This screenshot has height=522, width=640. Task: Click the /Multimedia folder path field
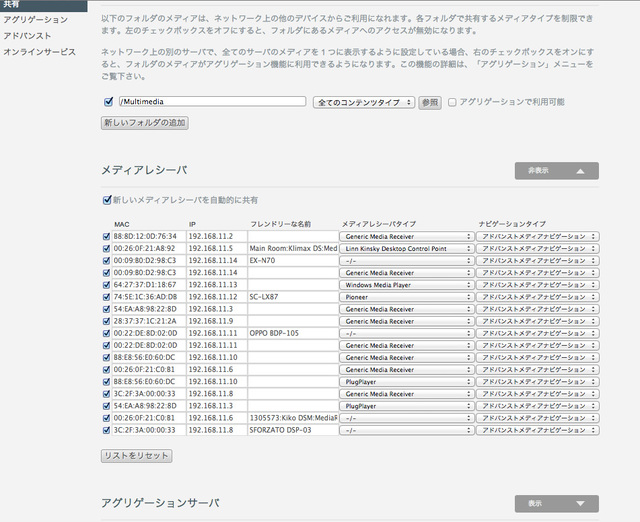tap(211, 102)
